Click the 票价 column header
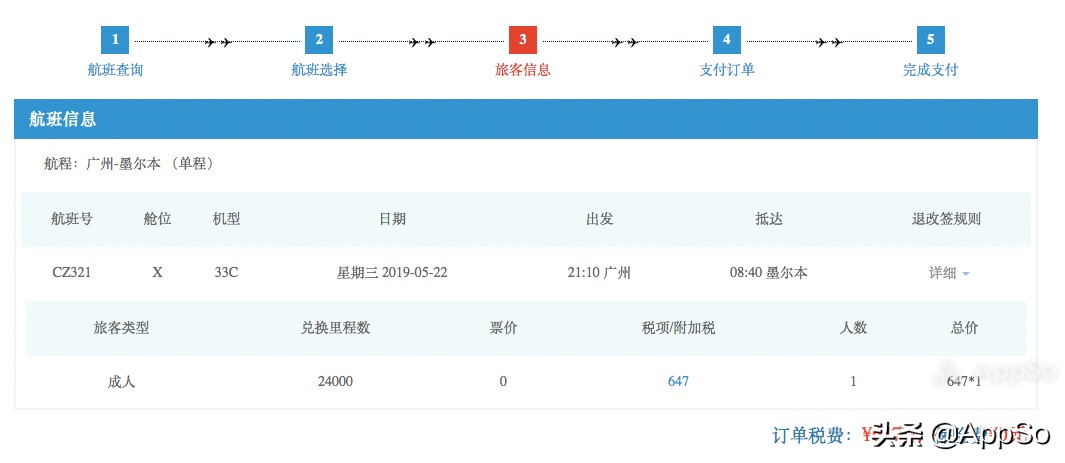 (503, 328)
